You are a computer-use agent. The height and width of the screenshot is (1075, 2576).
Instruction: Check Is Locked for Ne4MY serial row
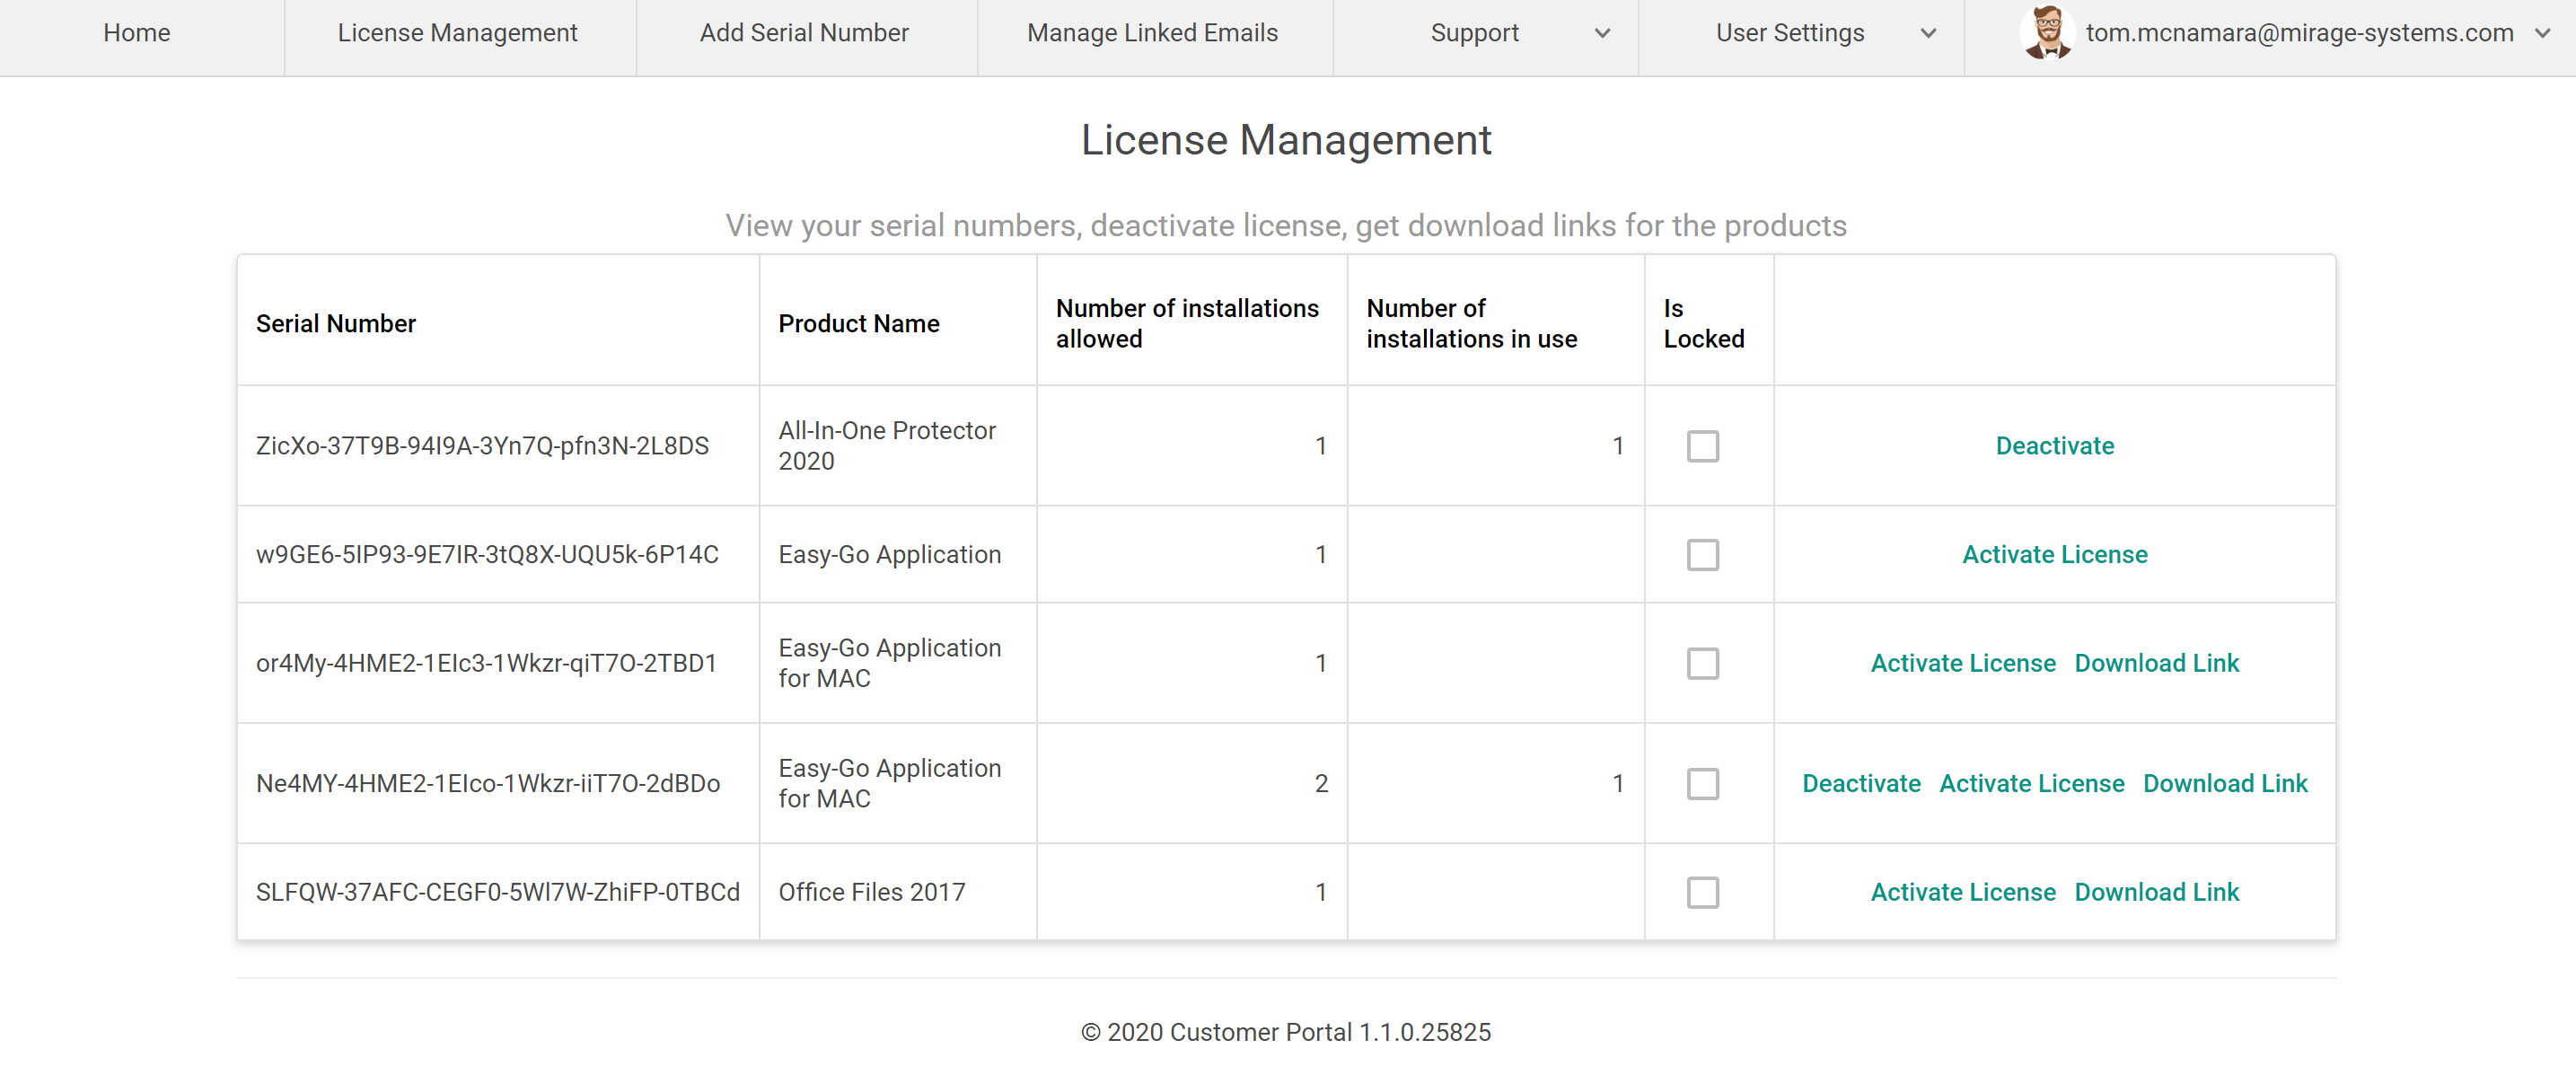coord(1702,783)
